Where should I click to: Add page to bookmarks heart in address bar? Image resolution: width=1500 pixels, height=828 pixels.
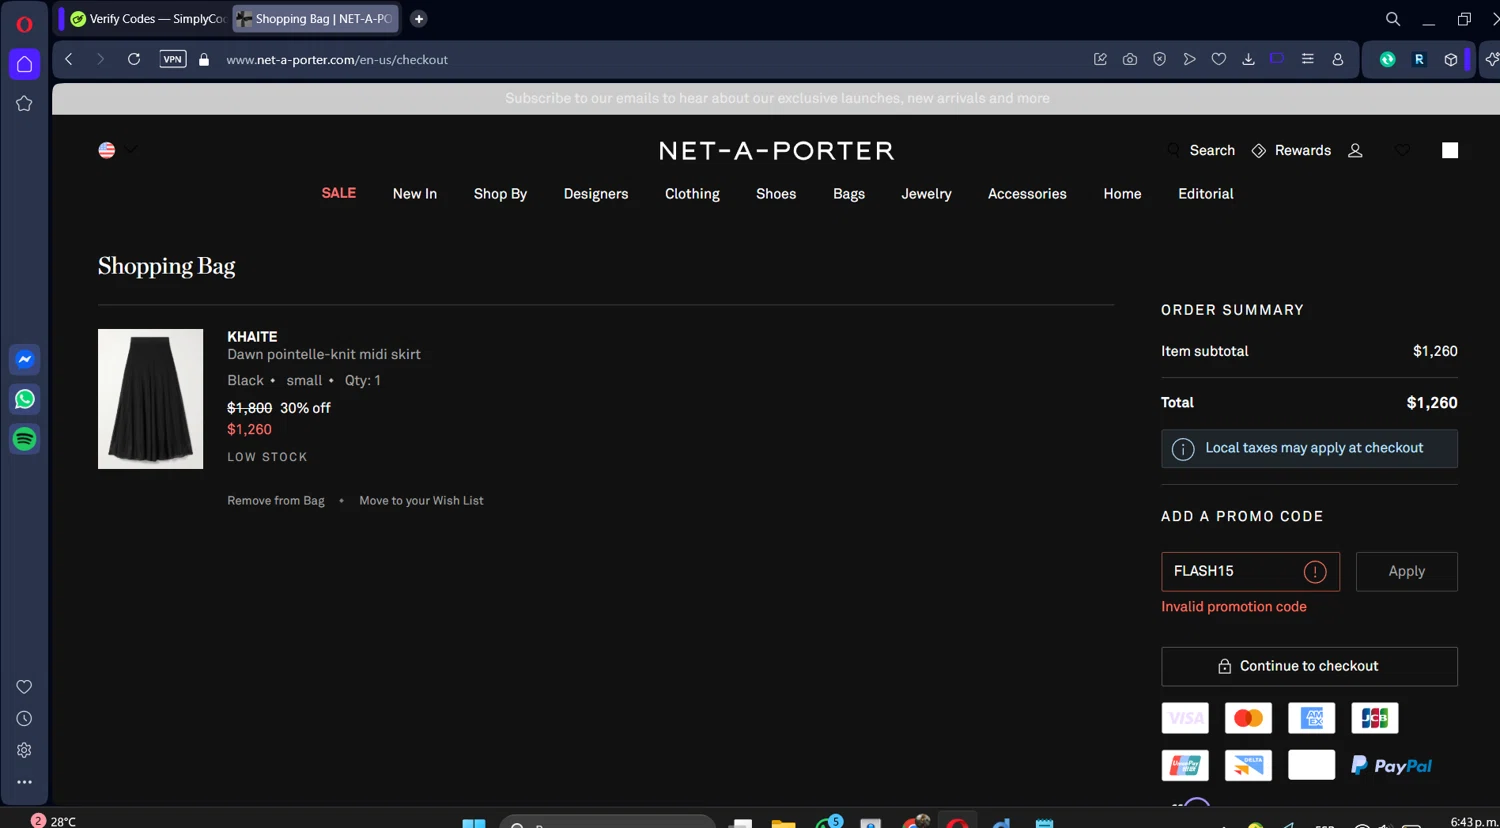click(1218, 60)
